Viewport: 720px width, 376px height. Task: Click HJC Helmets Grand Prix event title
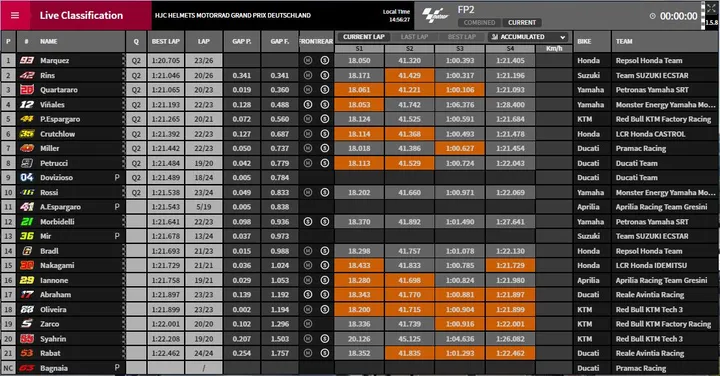coord(233,15)
